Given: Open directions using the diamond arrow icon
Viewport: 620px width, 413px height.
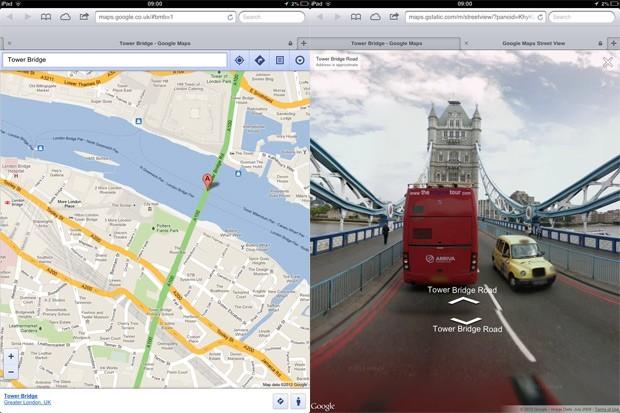Looking at the screenshot, I should click(259, 60).
